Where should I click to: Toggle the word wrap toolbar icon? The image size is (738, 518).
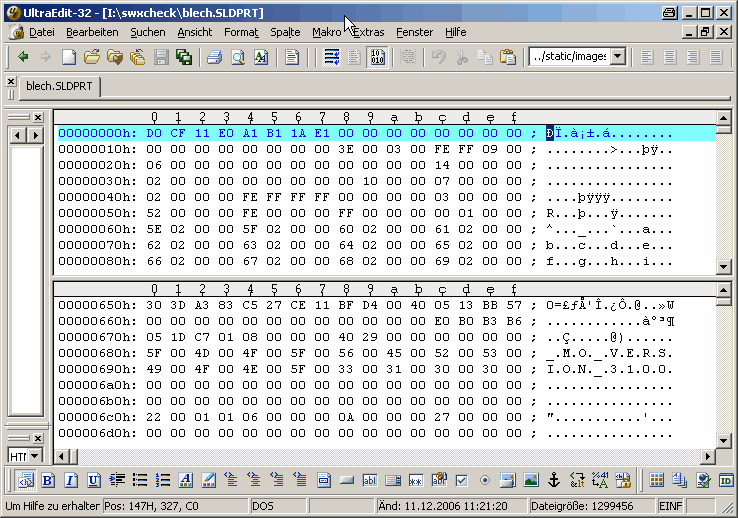(x=331, y=57)
